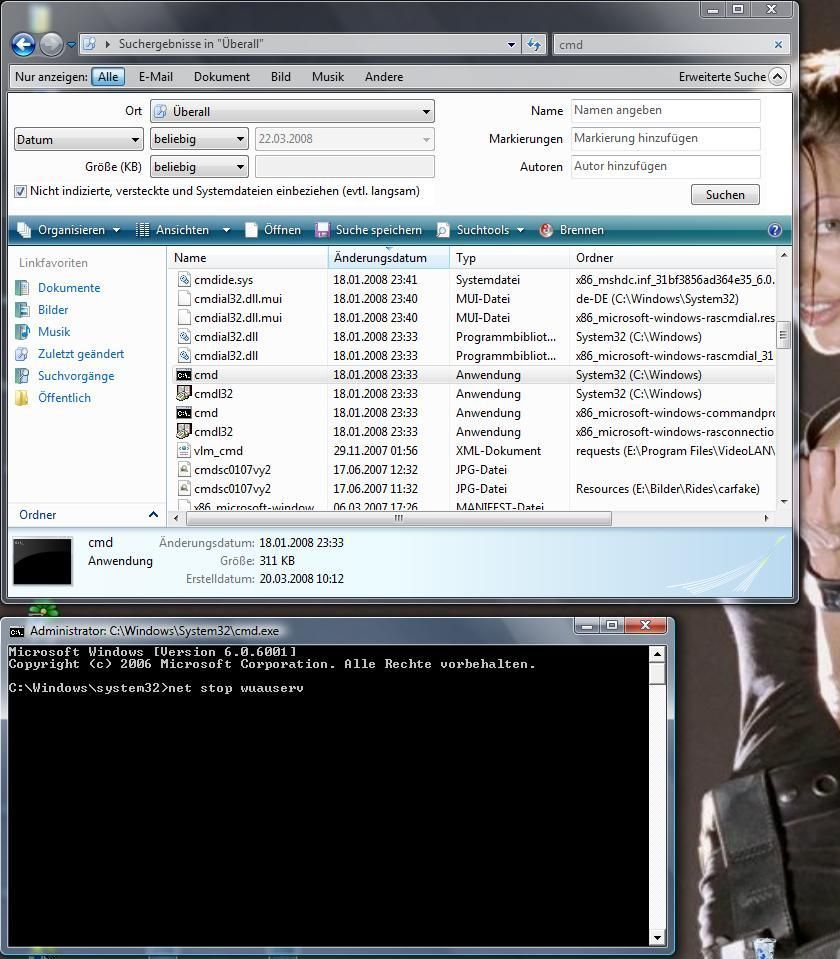Sort by the Name column header

pyautogui.click(x=248, y=257)
